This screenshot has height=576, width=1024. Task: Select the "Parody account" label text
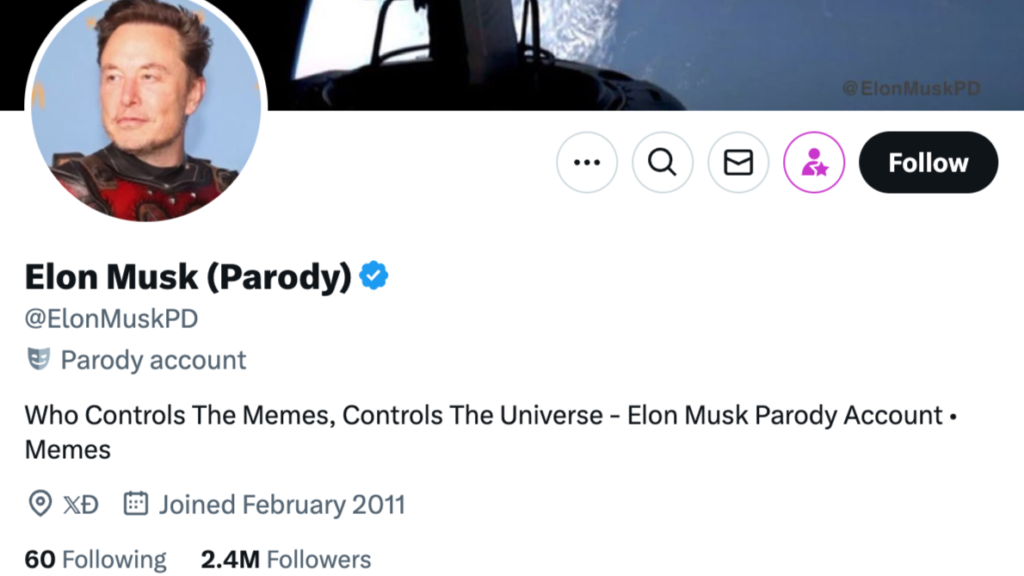(x=153, y=360)
